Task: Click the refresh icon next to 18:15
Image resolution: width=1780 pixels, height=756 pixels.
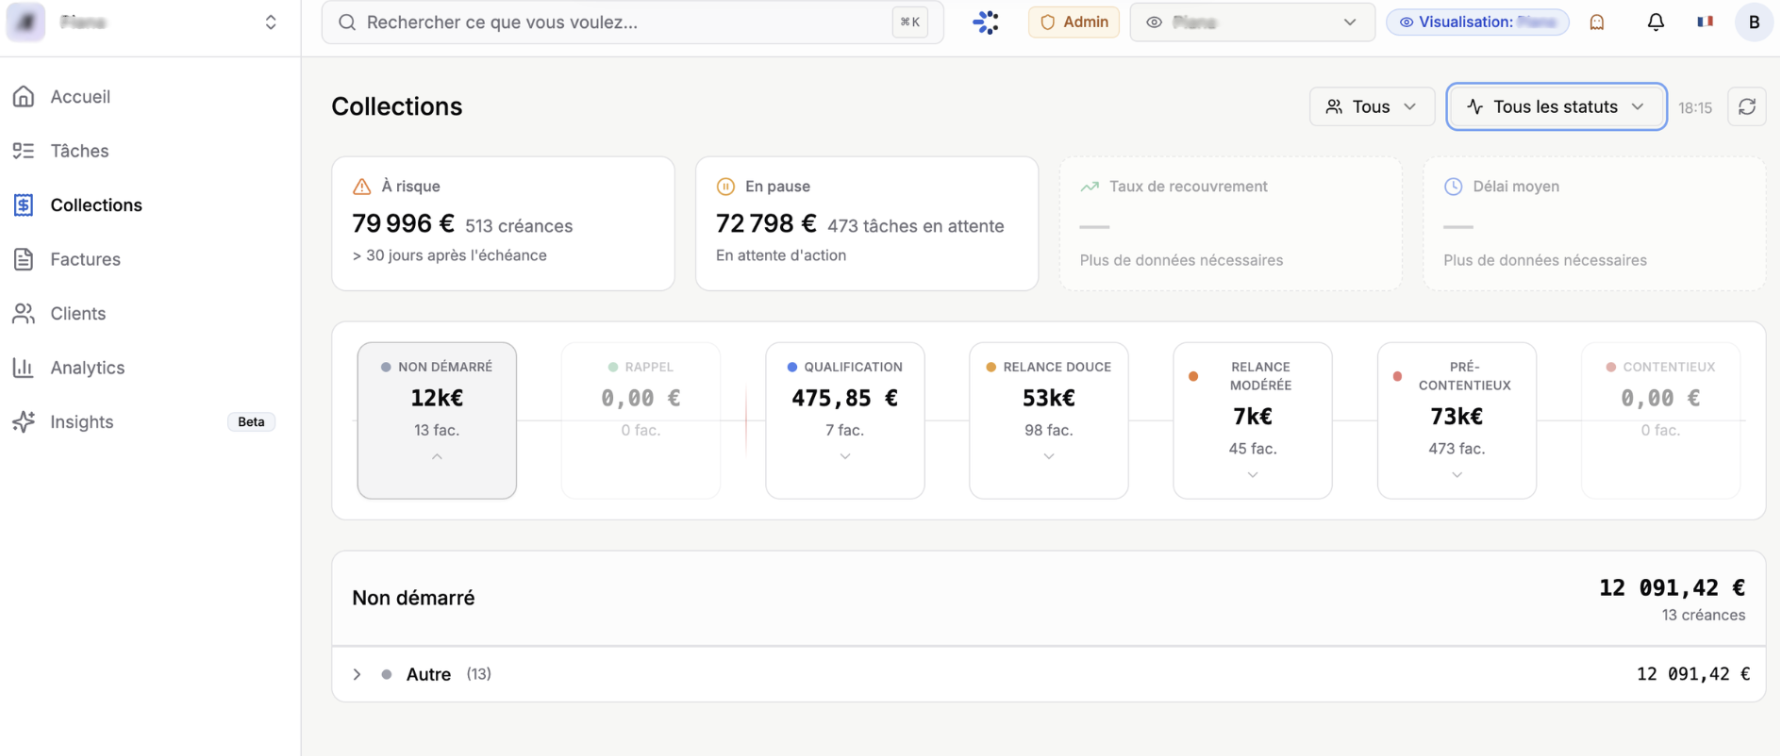Action: pyautogui.click(x=1746, y=107)
